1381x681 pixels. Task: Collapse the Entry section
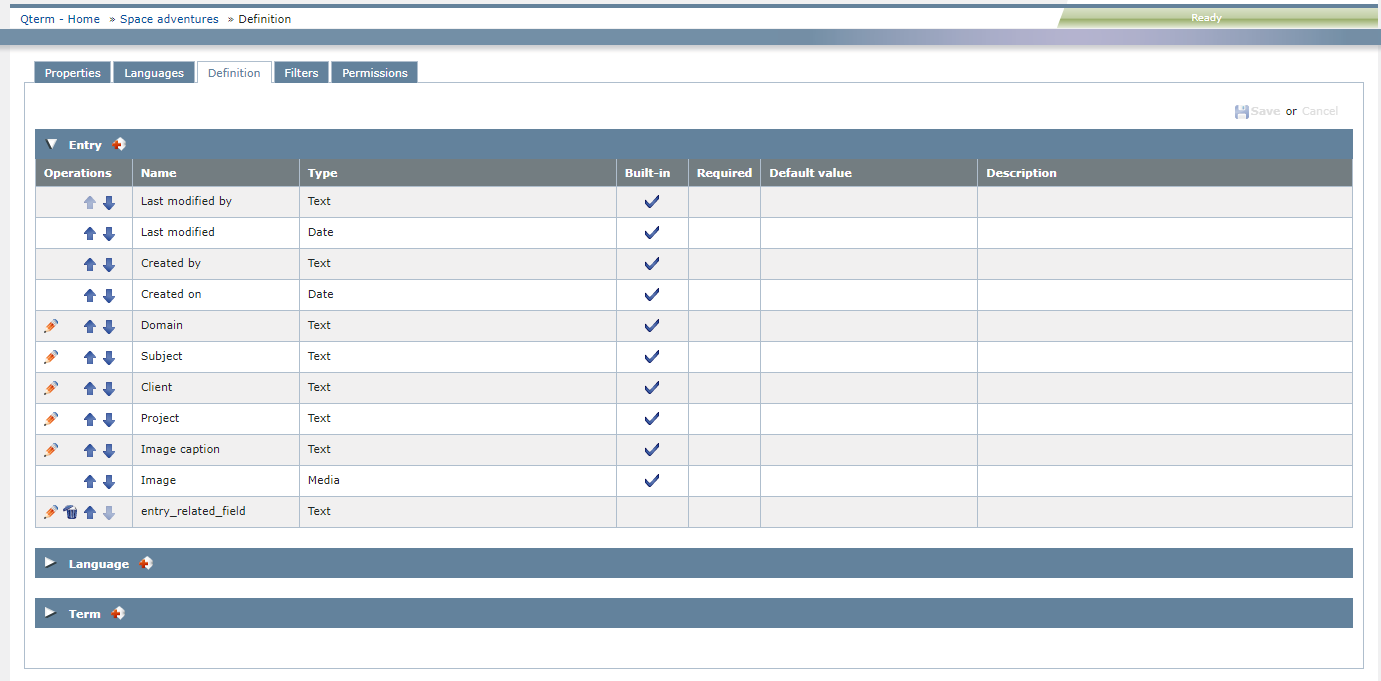pyautogui.click(x=51, y=143)
